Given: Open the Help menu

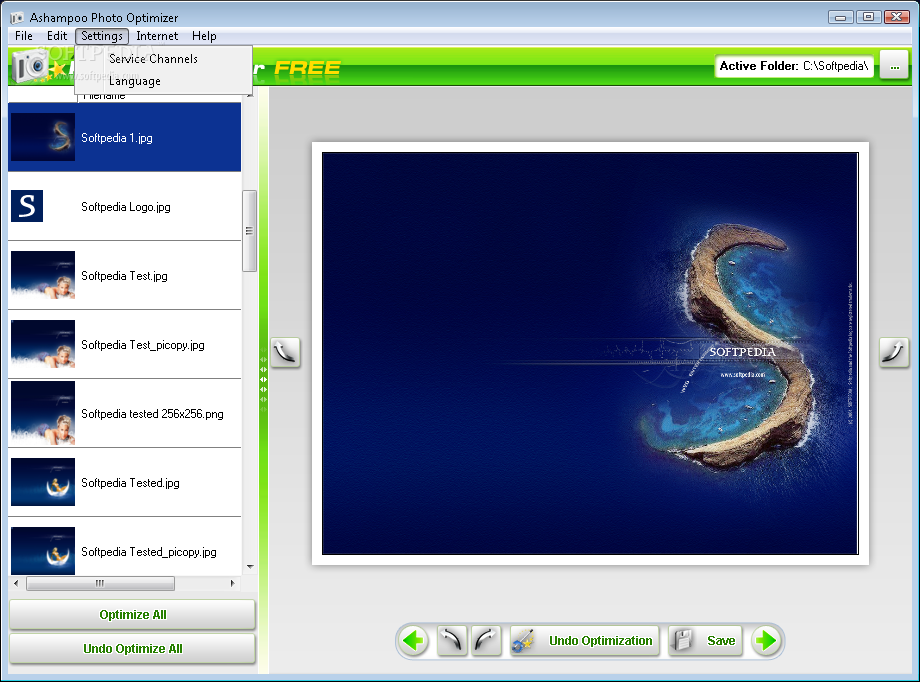Looking at the screenshot, I should 204,36.
